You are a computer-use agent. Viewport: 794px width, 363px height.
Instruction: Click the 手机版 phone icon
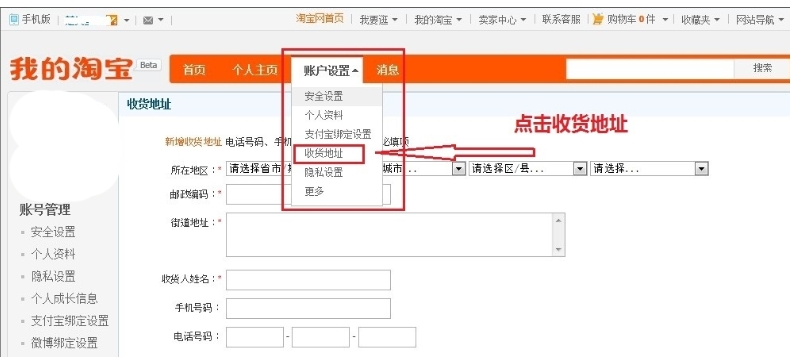[14, 20]
